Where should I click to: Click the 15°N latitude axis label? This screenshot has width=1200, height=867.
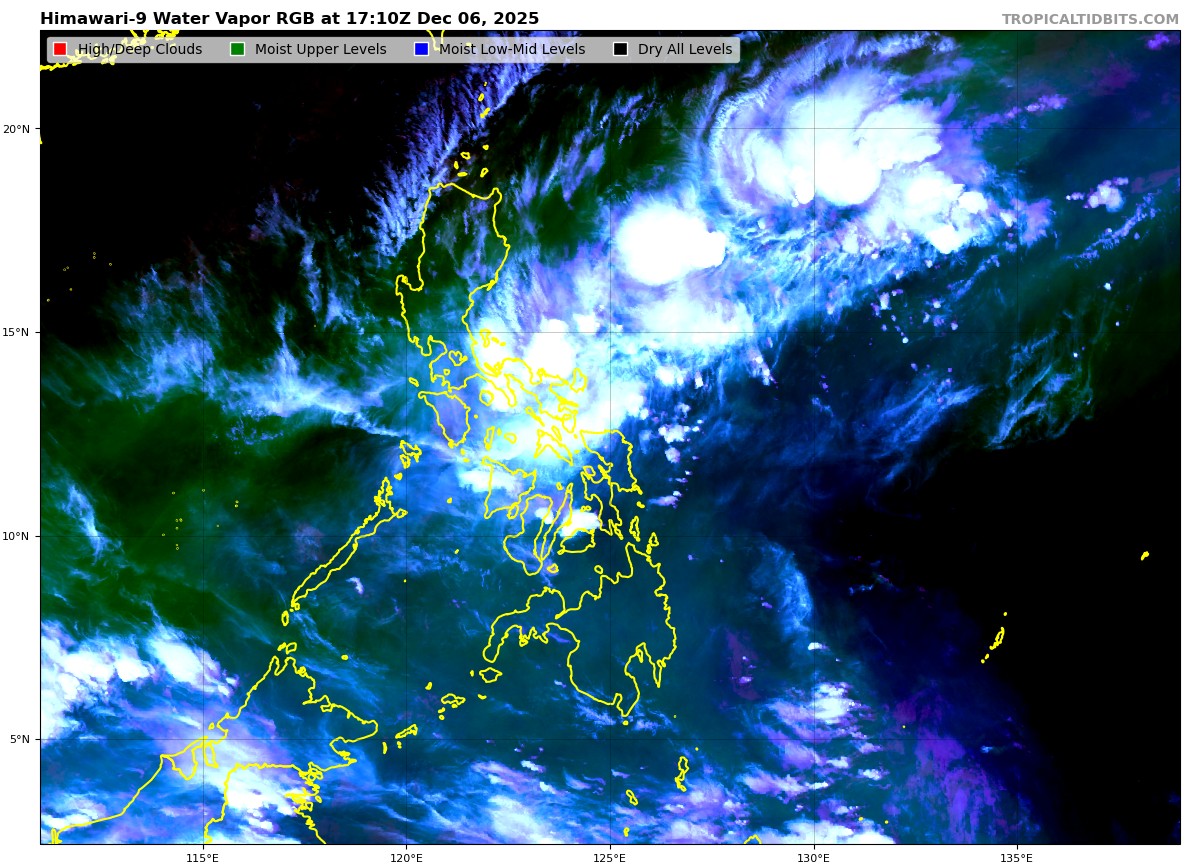point(16,332)
